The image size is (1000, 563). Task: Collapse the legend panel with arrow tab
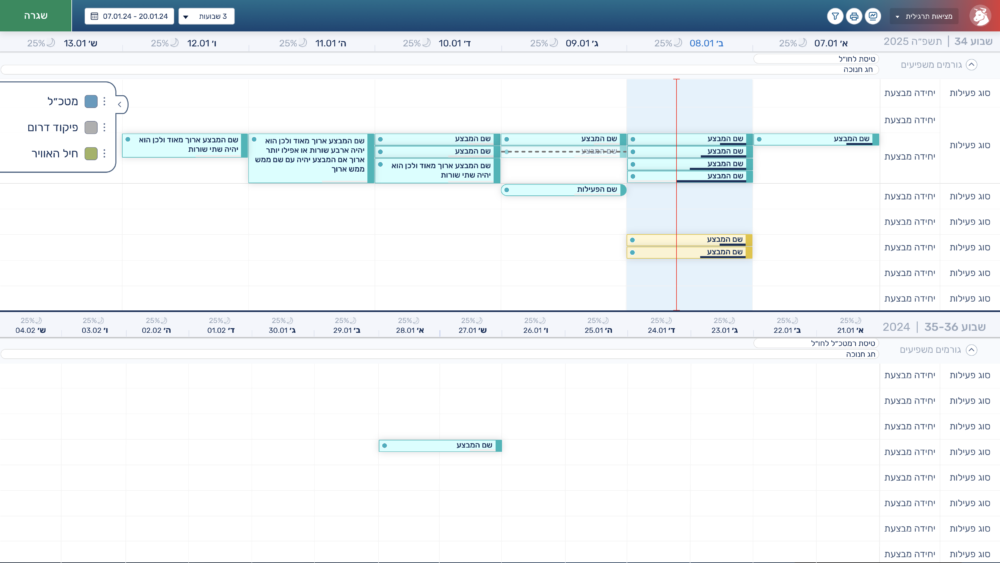tap(120, 104)
